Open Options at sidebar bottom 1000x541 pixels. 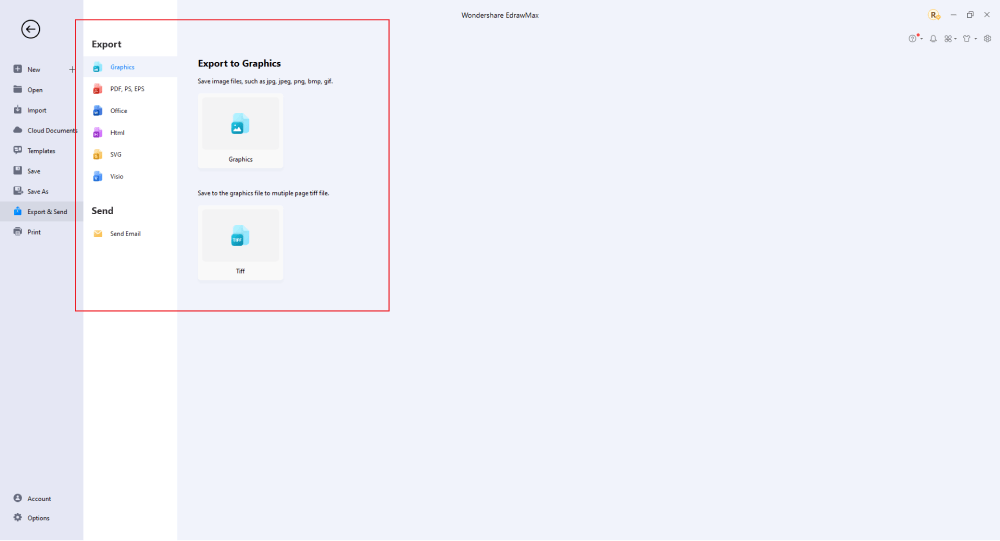coord(38,518)
